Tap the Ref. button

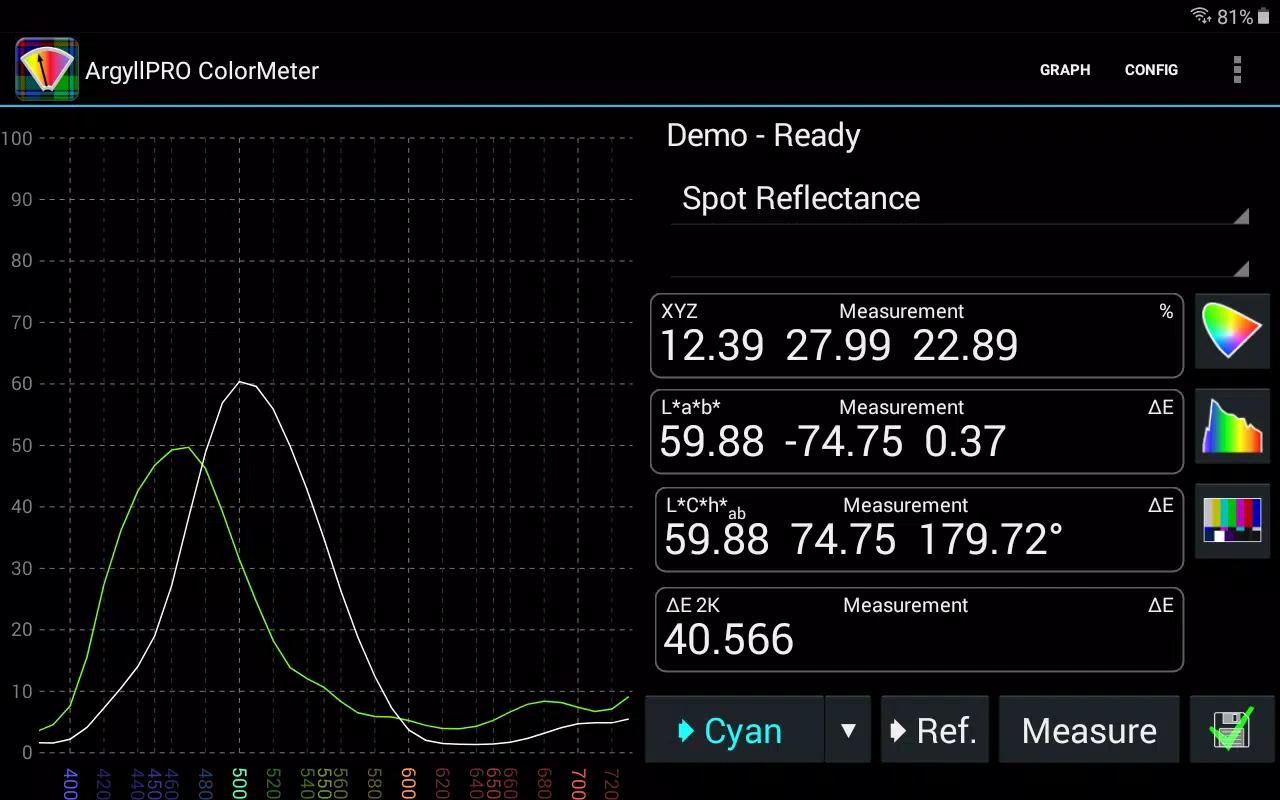pos(935,730)
